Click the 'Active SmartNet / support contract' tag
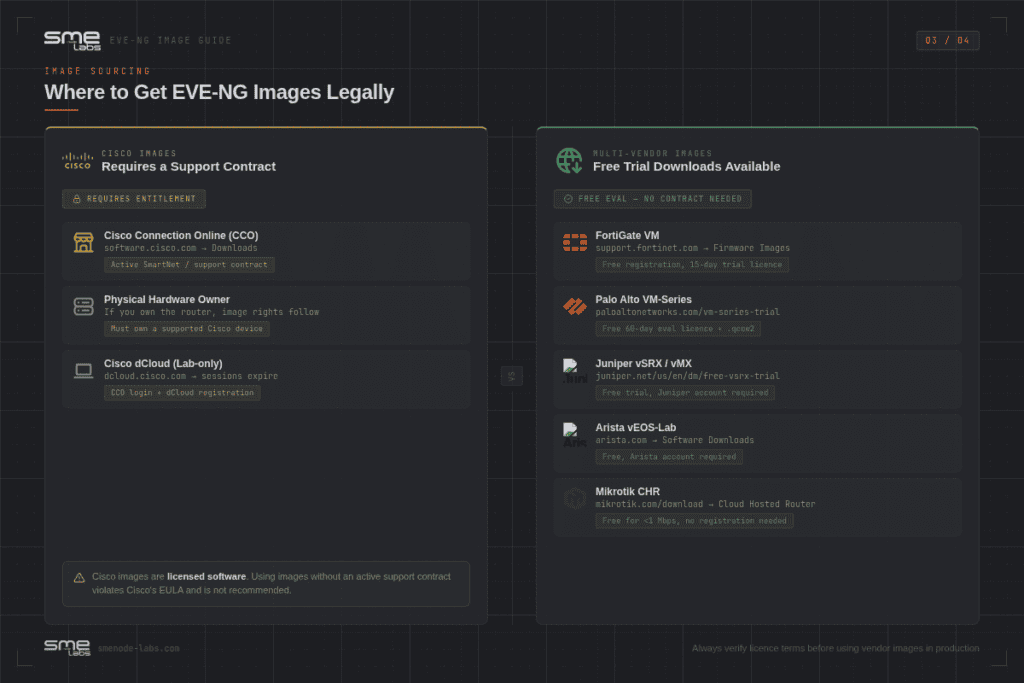1024x683 pixels. tap(189, 264)
